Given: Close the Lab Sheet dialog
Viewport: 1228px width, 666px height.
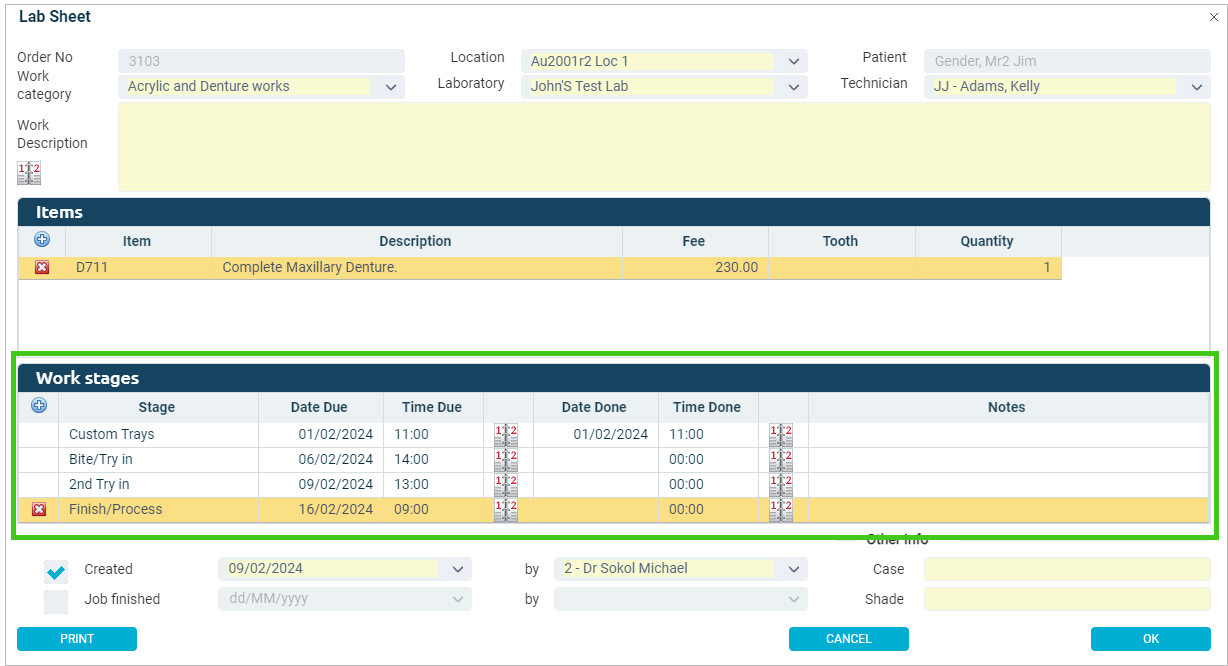Looking at the screenshot, I should (x=1214, y=17).
